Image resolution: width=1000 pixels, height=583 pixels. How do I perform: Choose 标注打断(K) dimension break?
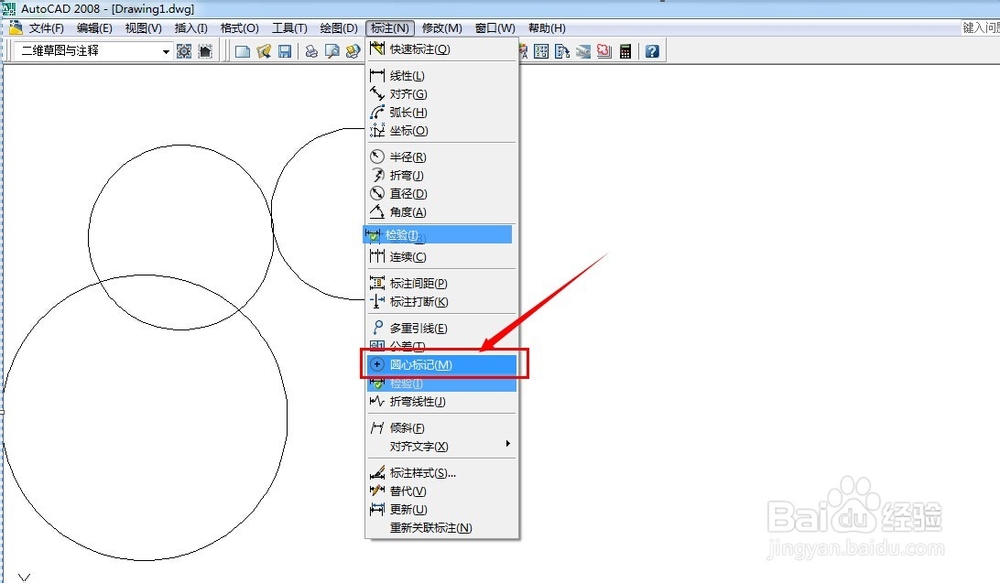pos(441,302)
